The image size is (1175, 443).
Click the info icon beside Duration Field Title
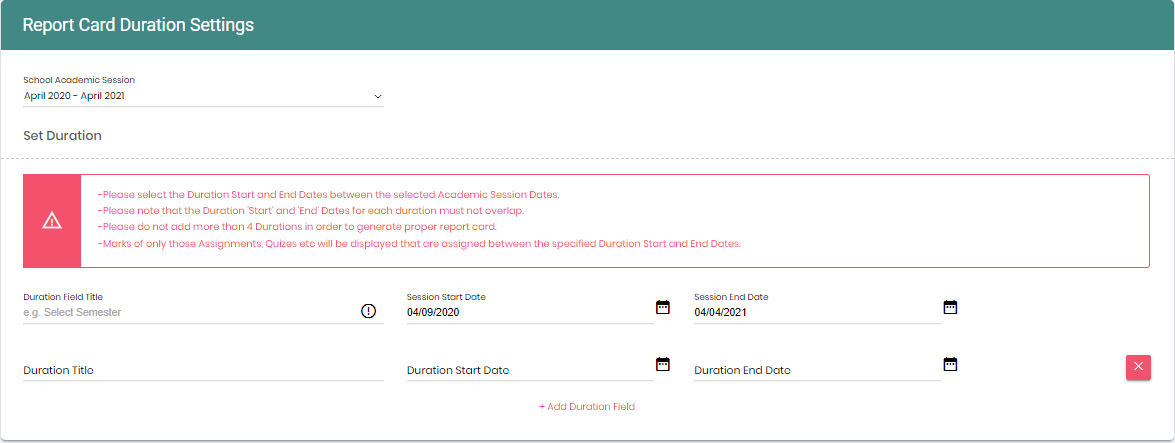pyautogui.click(x=369, y=311)
